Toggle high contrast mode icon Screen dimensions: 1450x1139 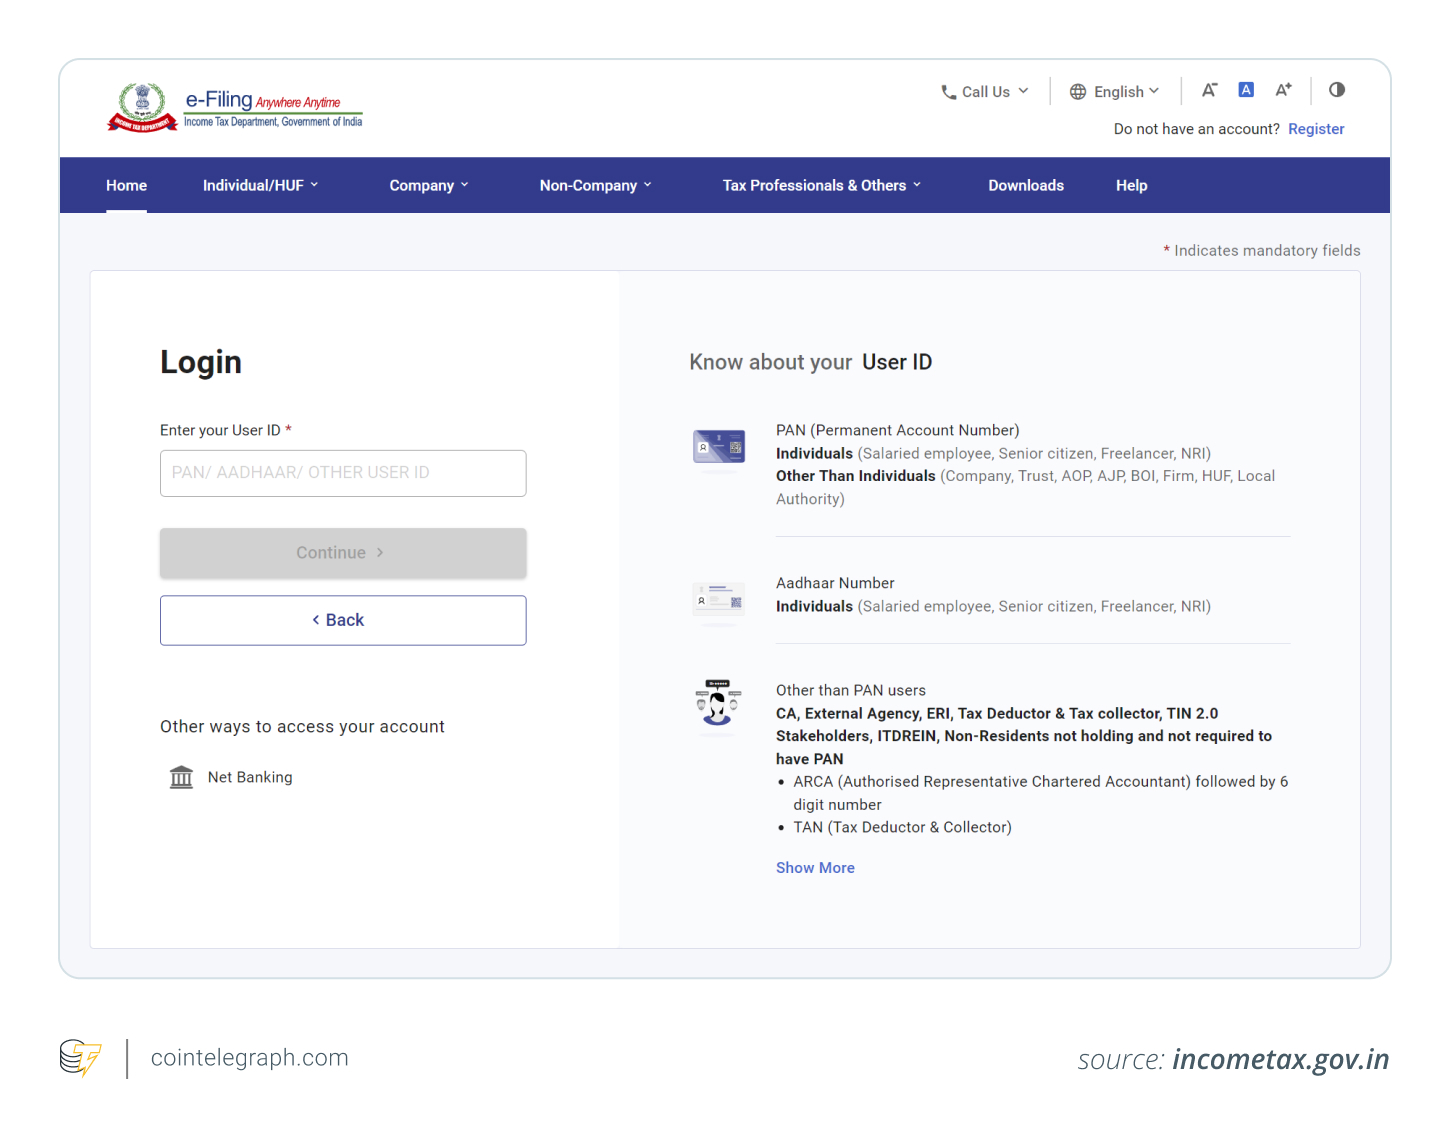pos(1337,90)
